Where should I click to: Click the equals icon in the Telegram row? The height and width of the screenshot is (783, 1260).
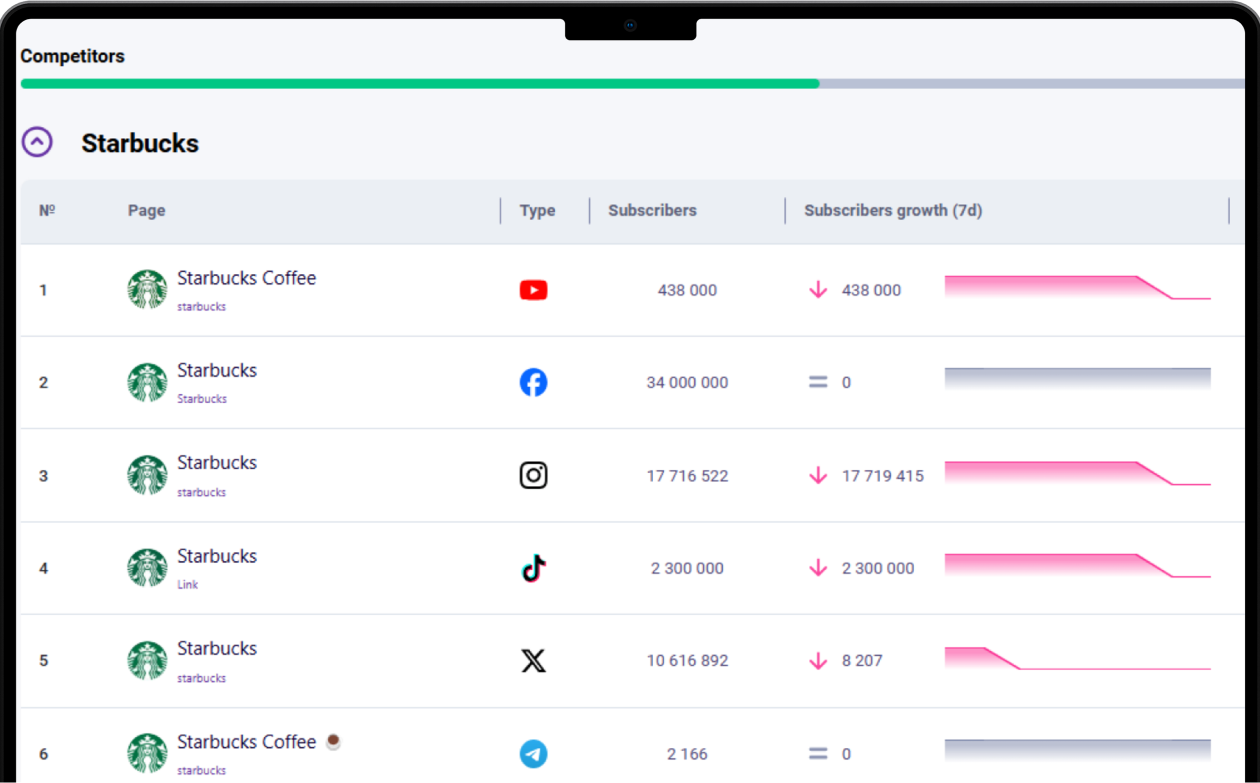click(x=818, y=754)
